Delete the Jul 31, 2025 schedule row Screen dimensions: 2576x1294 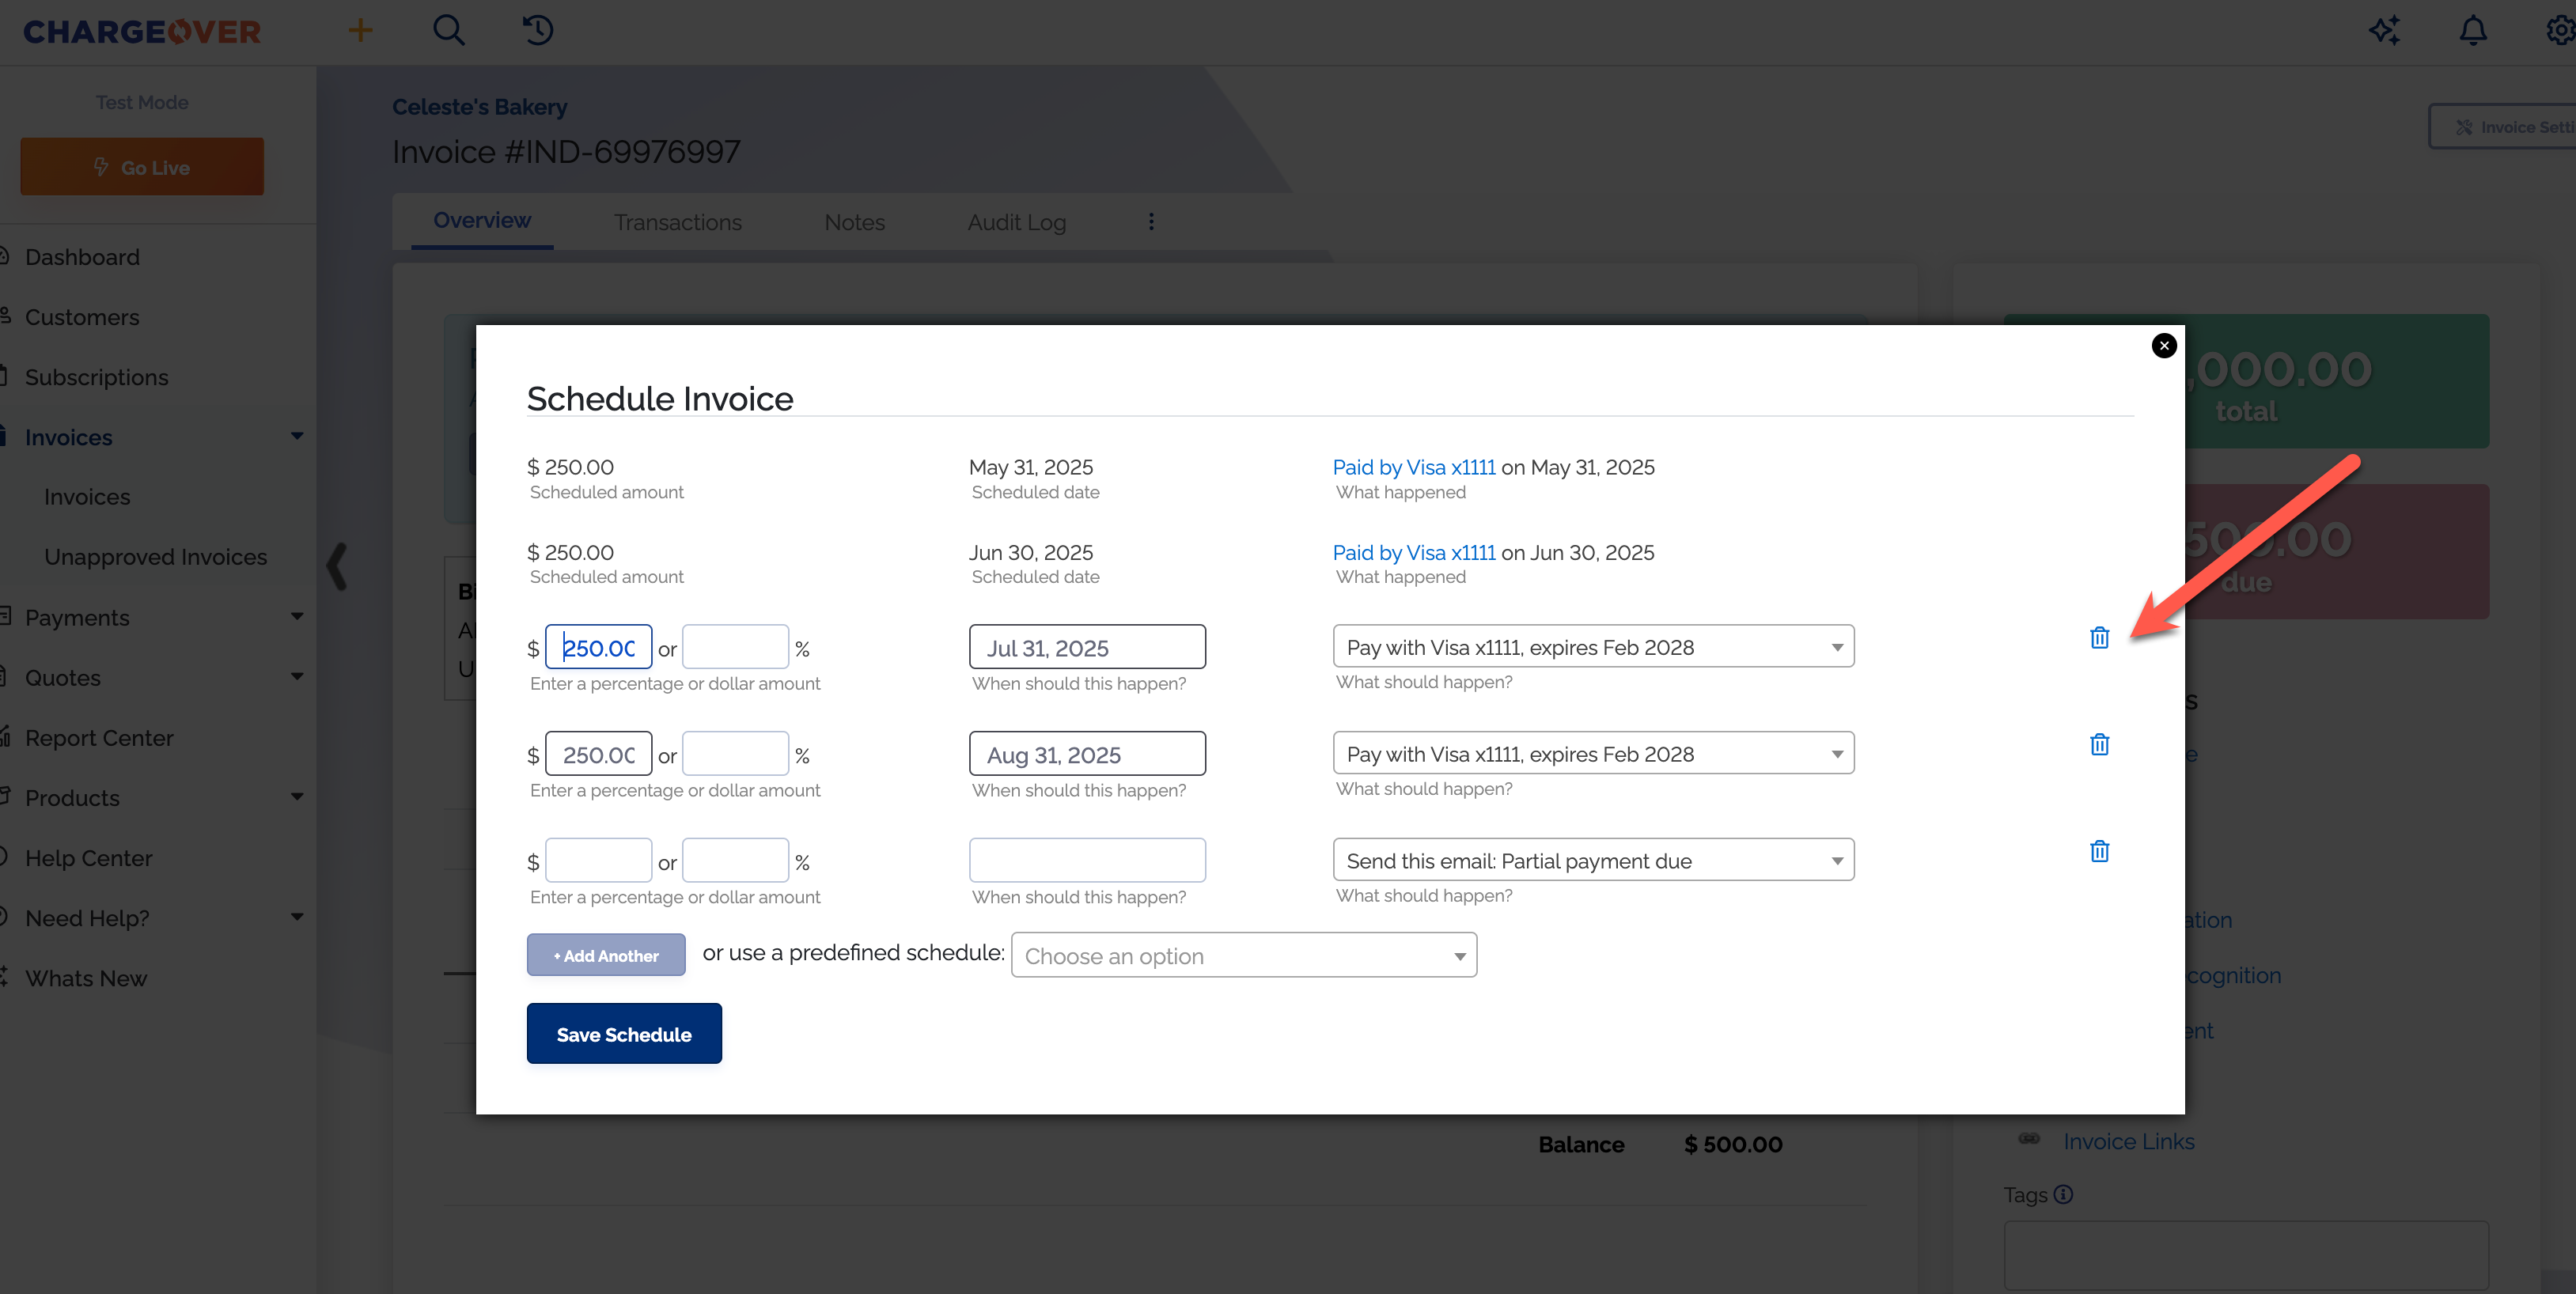click(x=2100, y=638)
